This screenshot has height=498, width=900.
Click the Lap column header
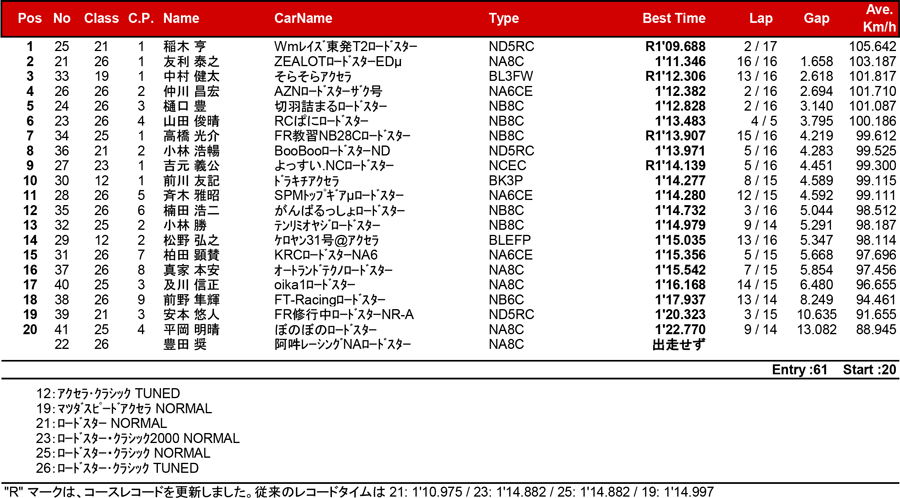[761, 18]
